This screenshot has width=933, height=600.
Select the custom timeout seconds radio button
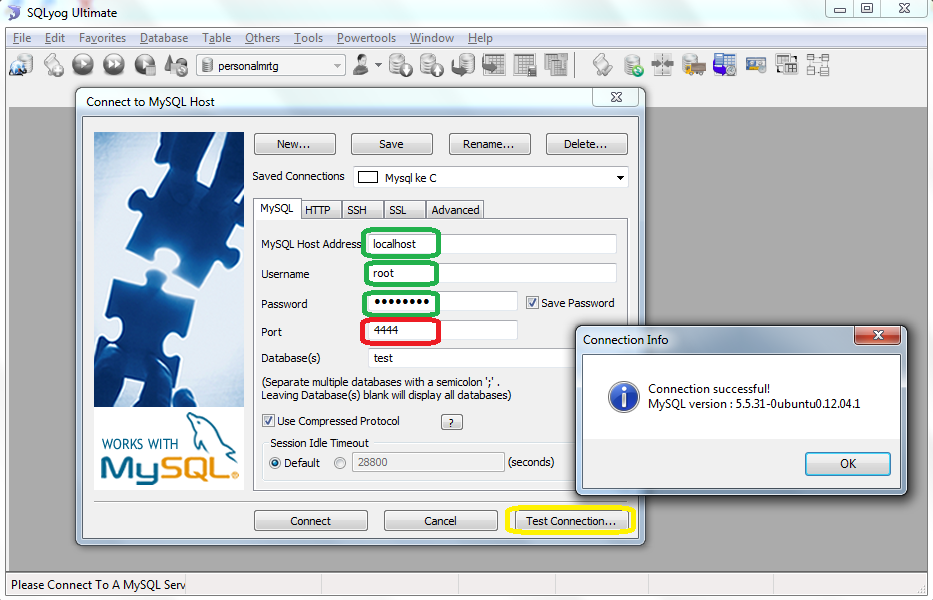pos(340,462)
